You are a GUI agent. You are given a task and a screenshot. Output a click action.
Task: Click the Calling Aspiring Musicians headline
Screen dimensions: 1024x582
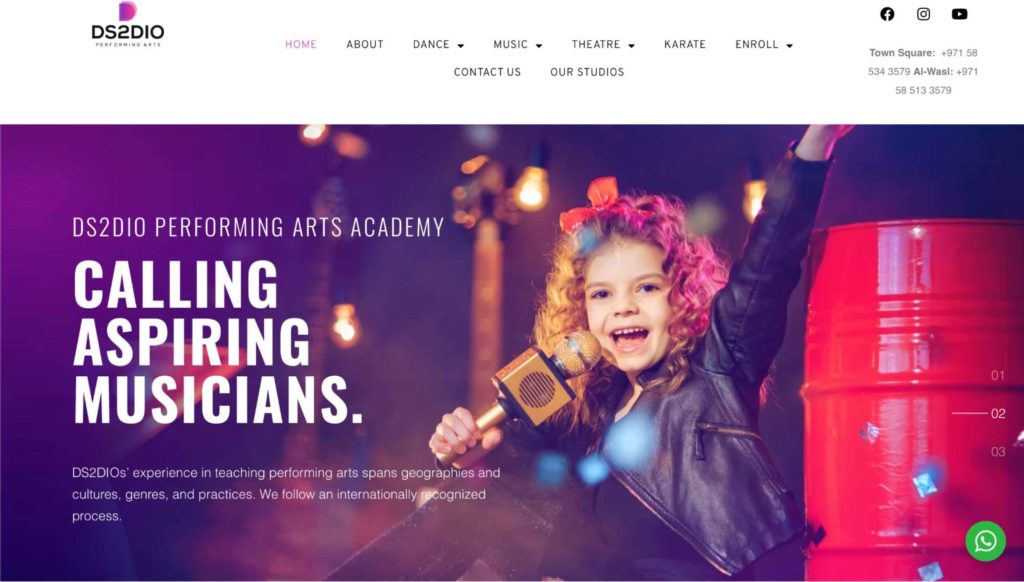[217, 340]
